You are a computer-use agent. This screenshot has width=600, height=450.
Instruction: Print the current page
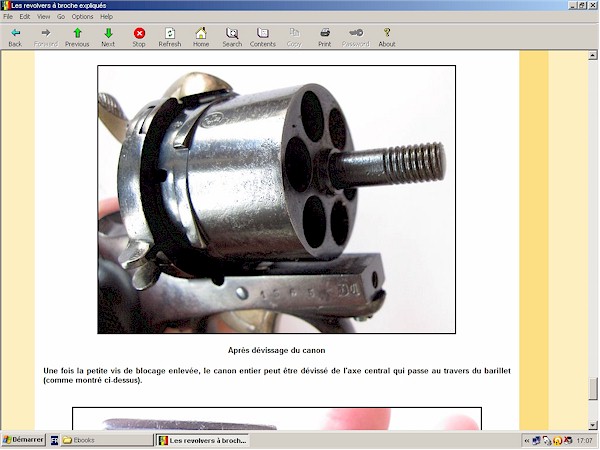(x=325, y=37)
